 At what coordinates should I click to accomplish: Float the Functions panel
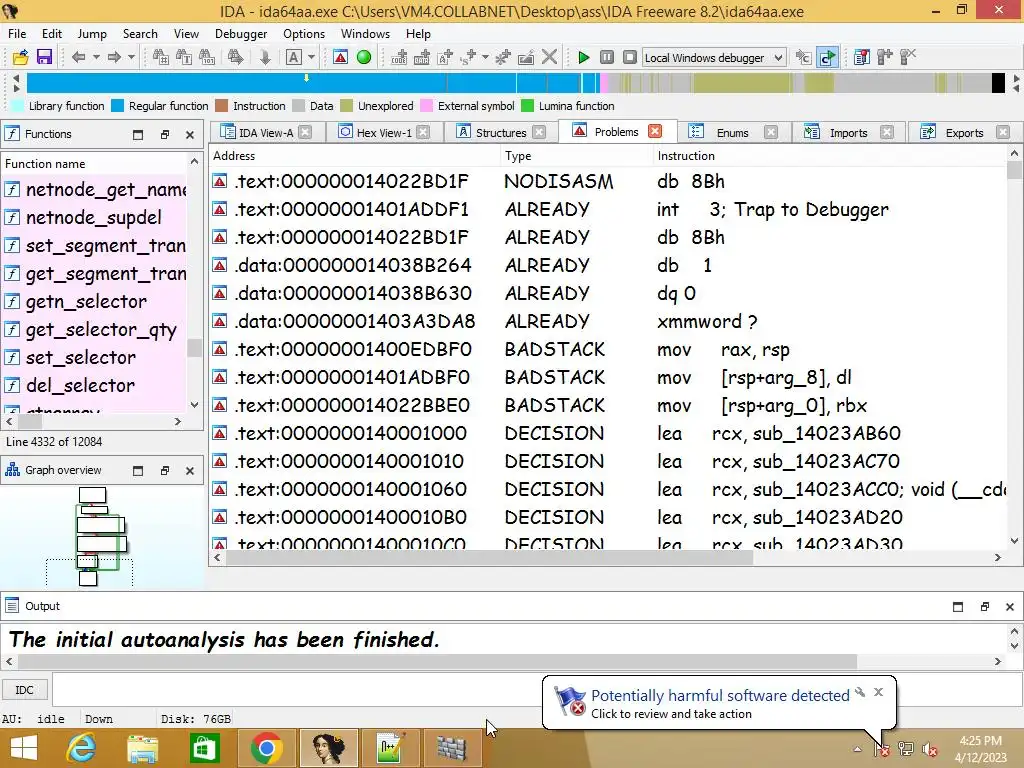tap(165, 135)
